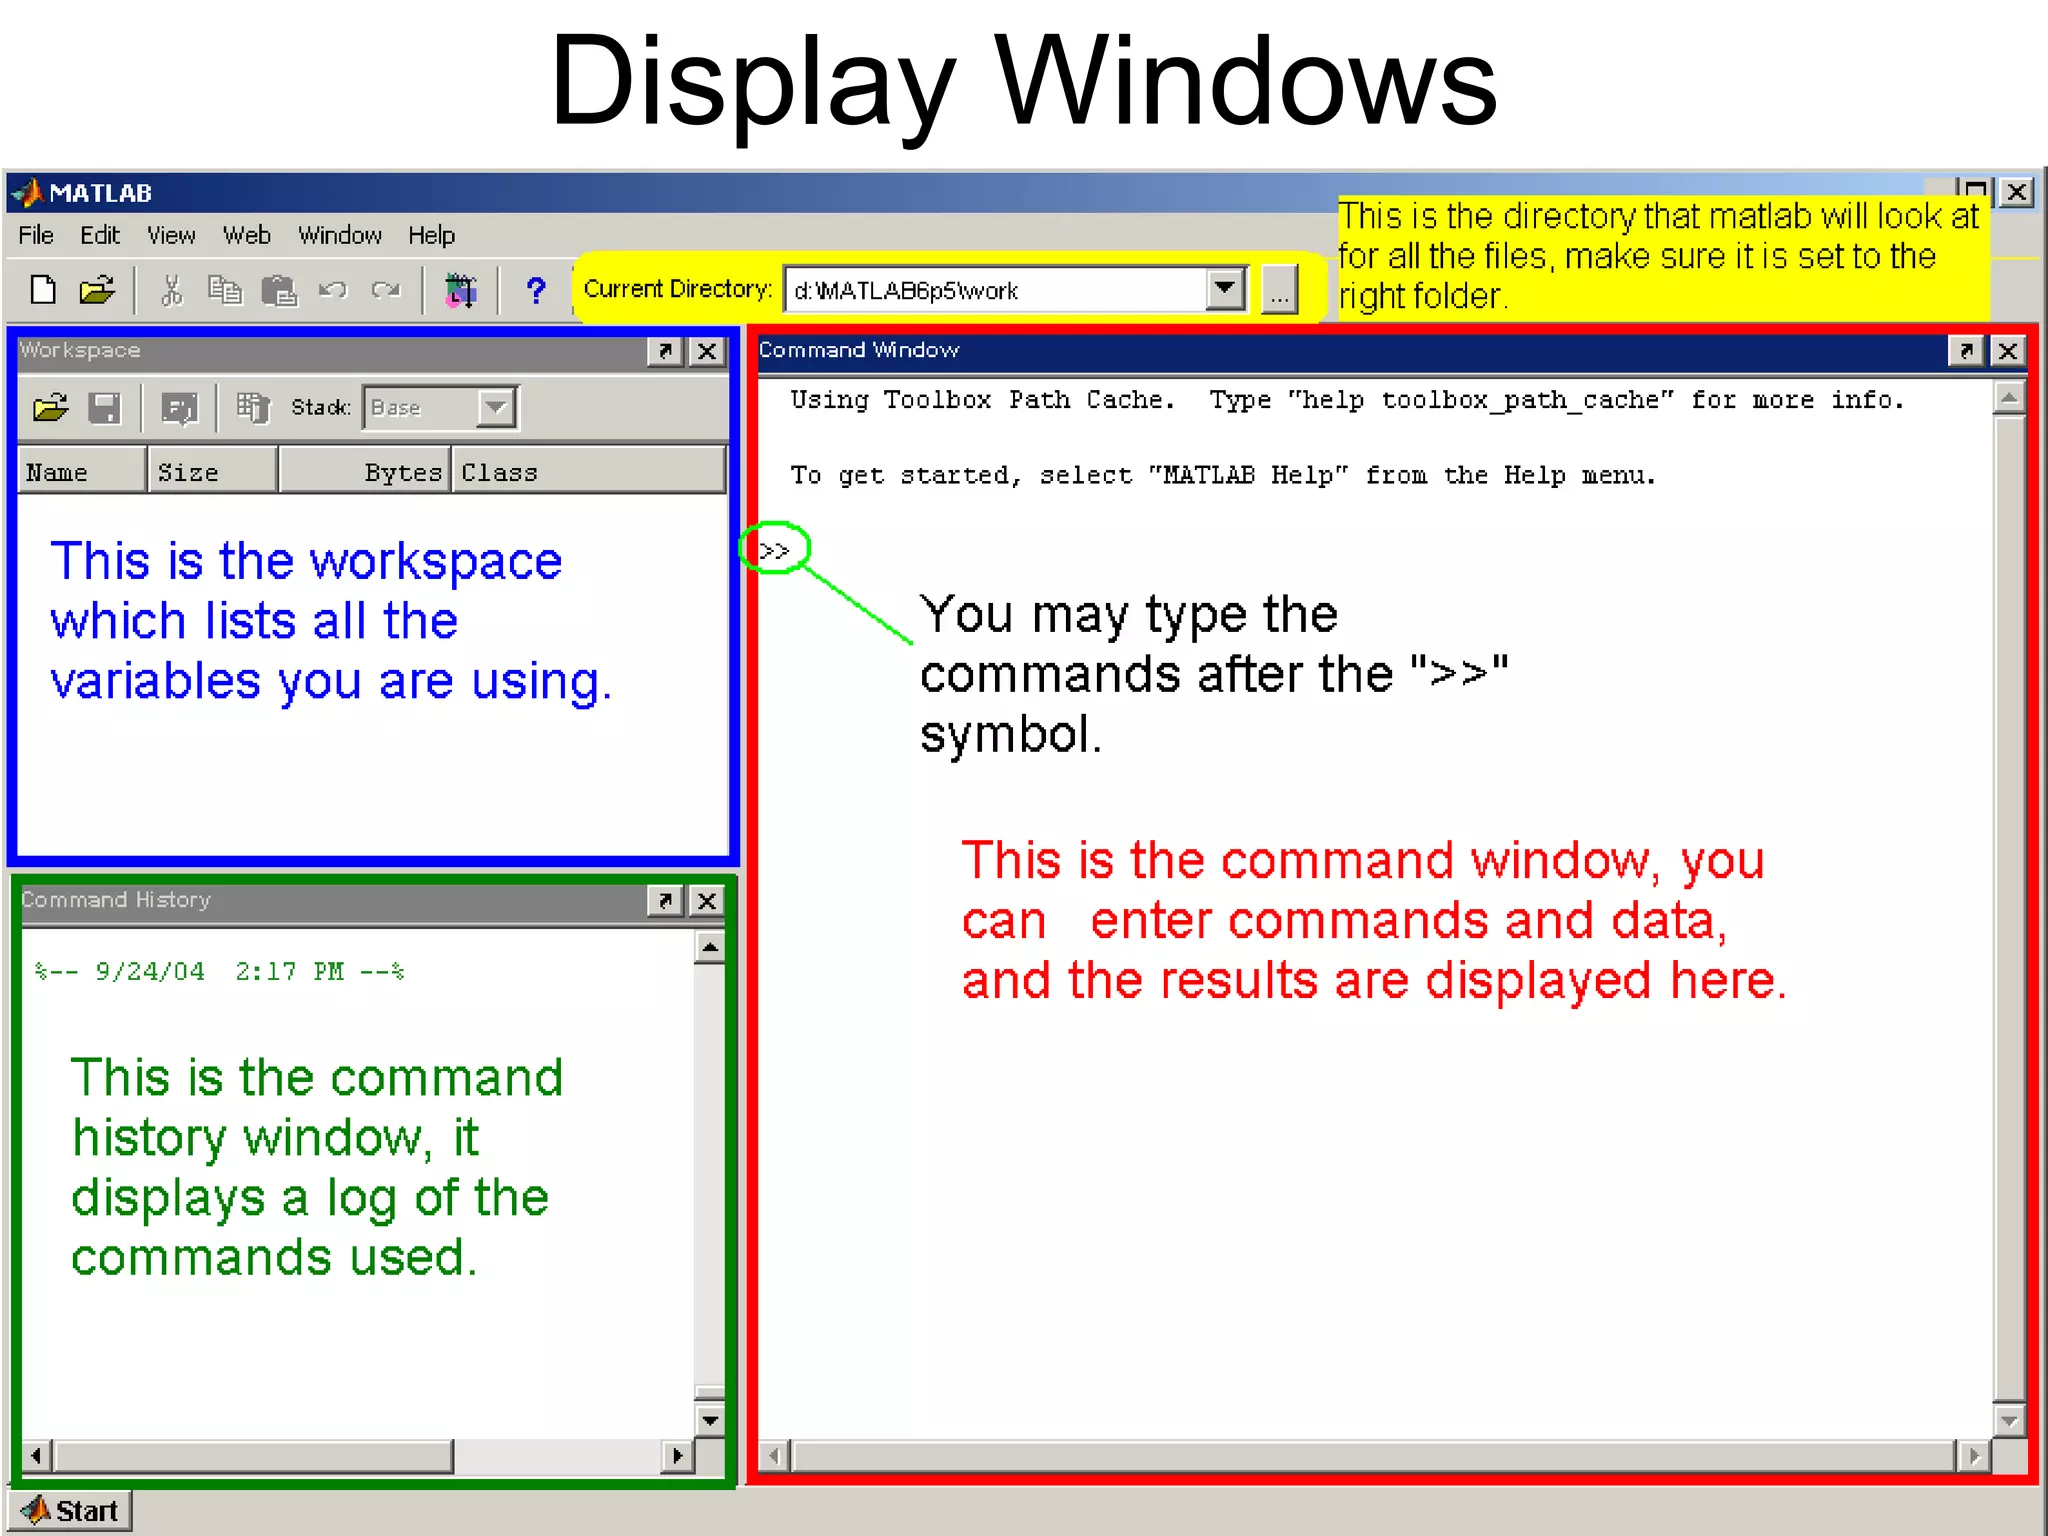
Task: Undock the Workspace panel
Action: click(665, 351)
